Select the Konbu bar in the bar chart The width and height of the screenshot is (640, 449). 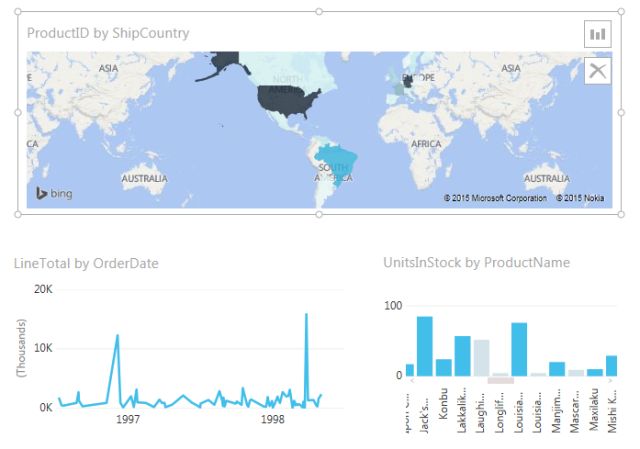click(443, 367)
